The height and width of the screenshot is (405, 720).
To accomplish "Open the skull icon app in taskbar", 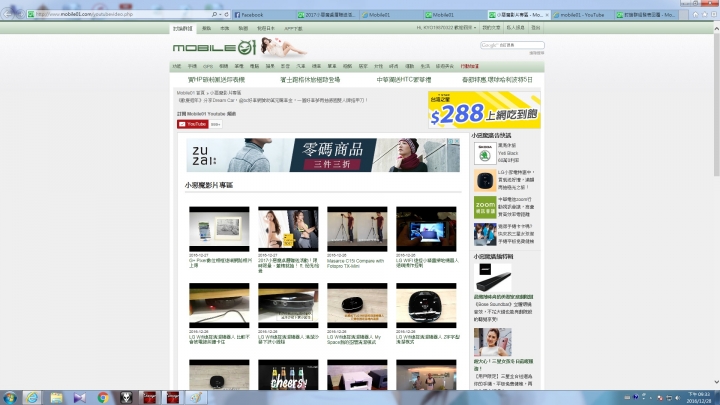I will click(126, 398).
